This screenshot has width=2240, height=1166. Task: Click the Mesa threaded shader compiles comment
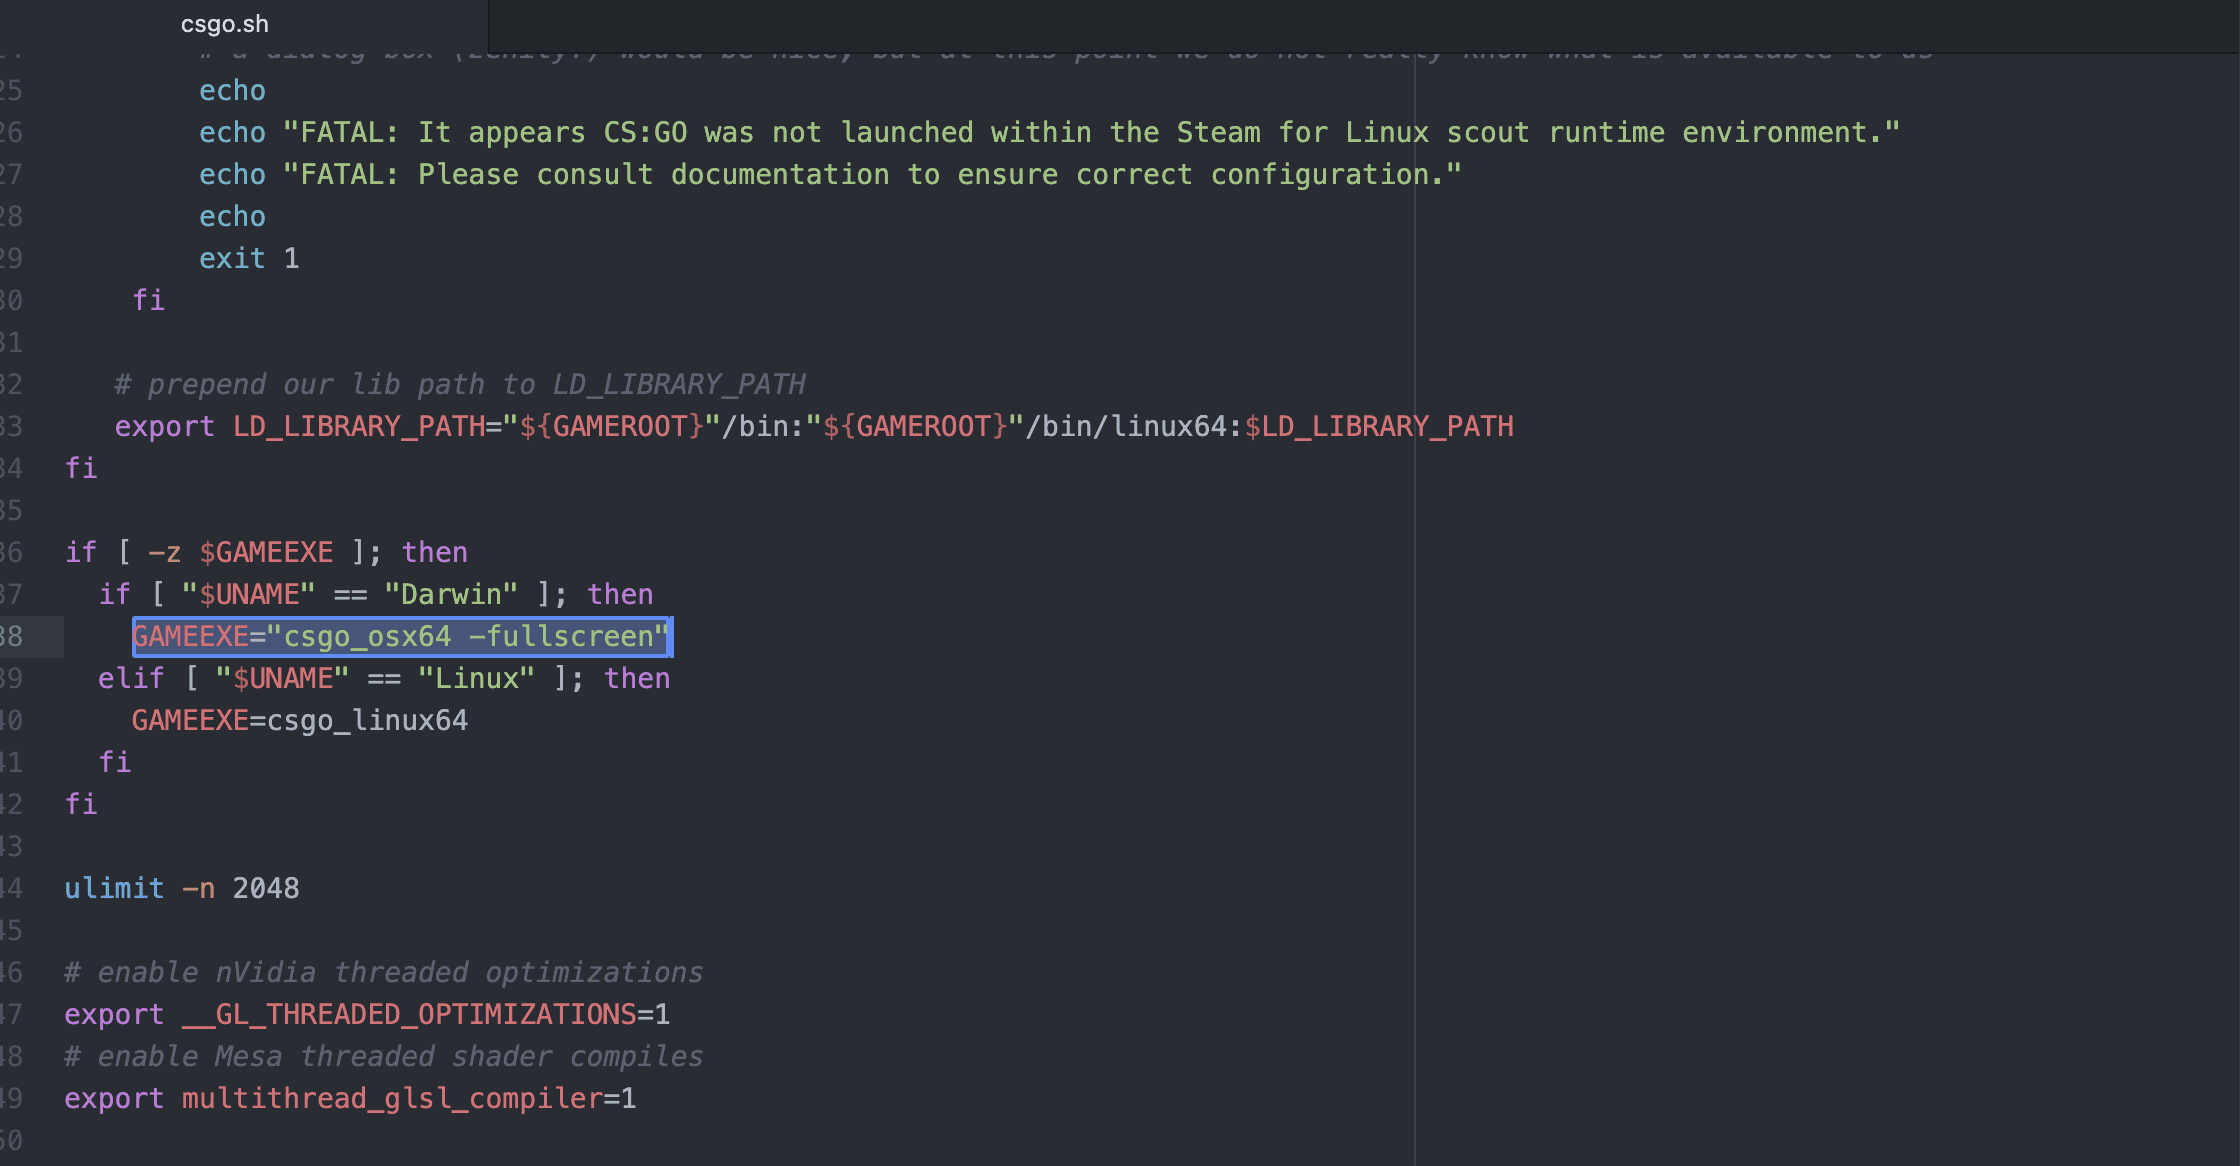pos(384,1057)
